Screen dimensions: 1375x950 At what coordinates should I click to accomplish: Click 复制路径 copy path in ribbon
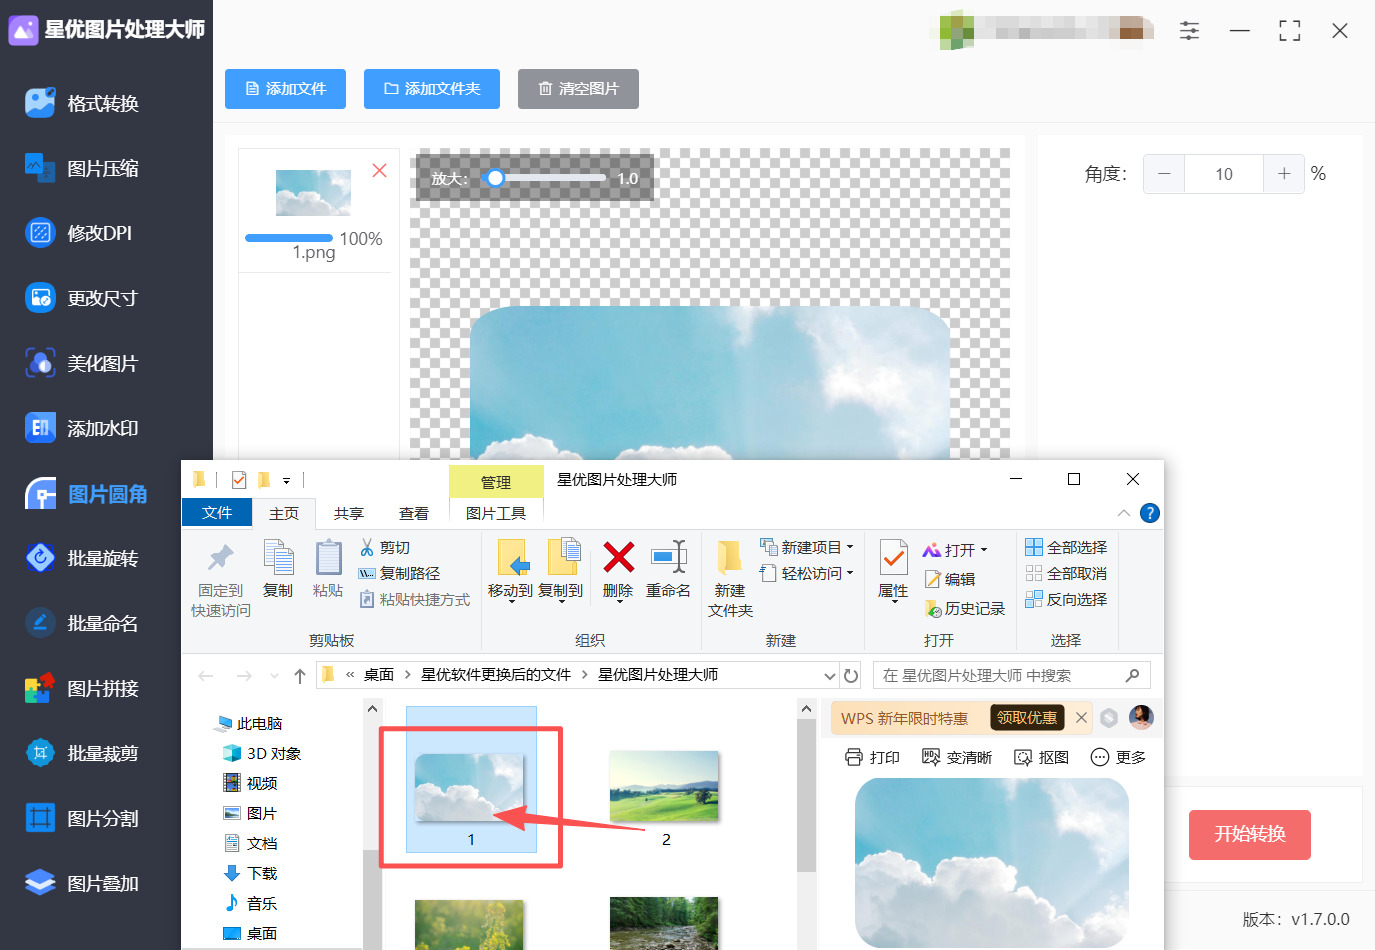point(400,574)
